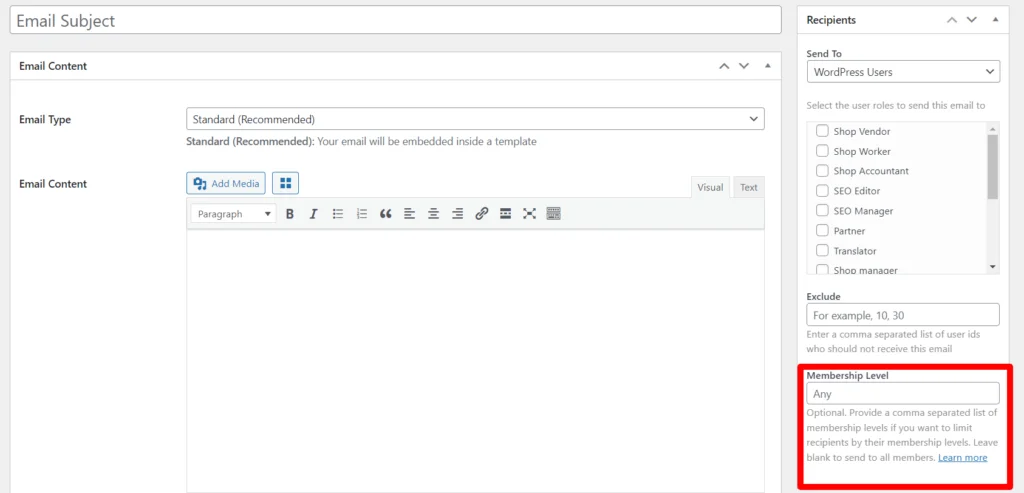Check the SEO Manager role
Screen dimensions: 1024x493
click(822, 211)
